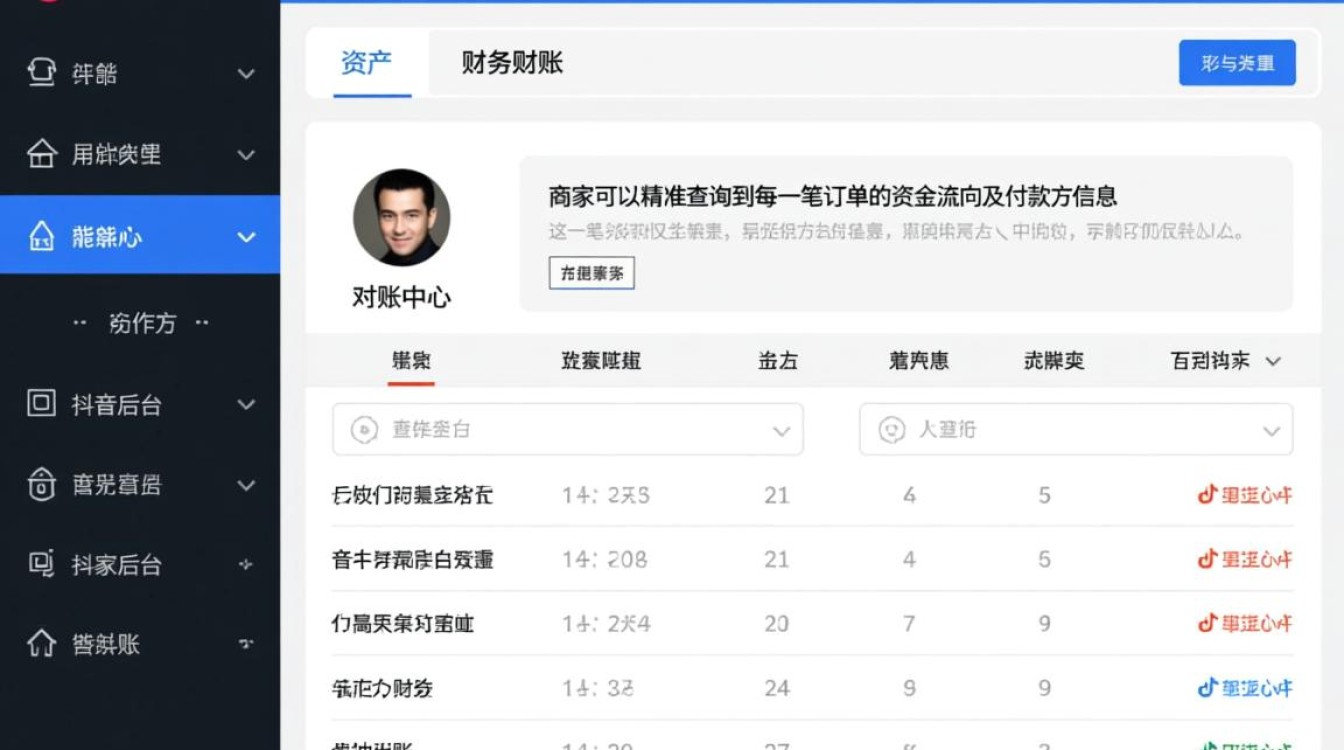
Task: Click the 对账中心 profile avatar photo
Action: [x=401, y=218]
